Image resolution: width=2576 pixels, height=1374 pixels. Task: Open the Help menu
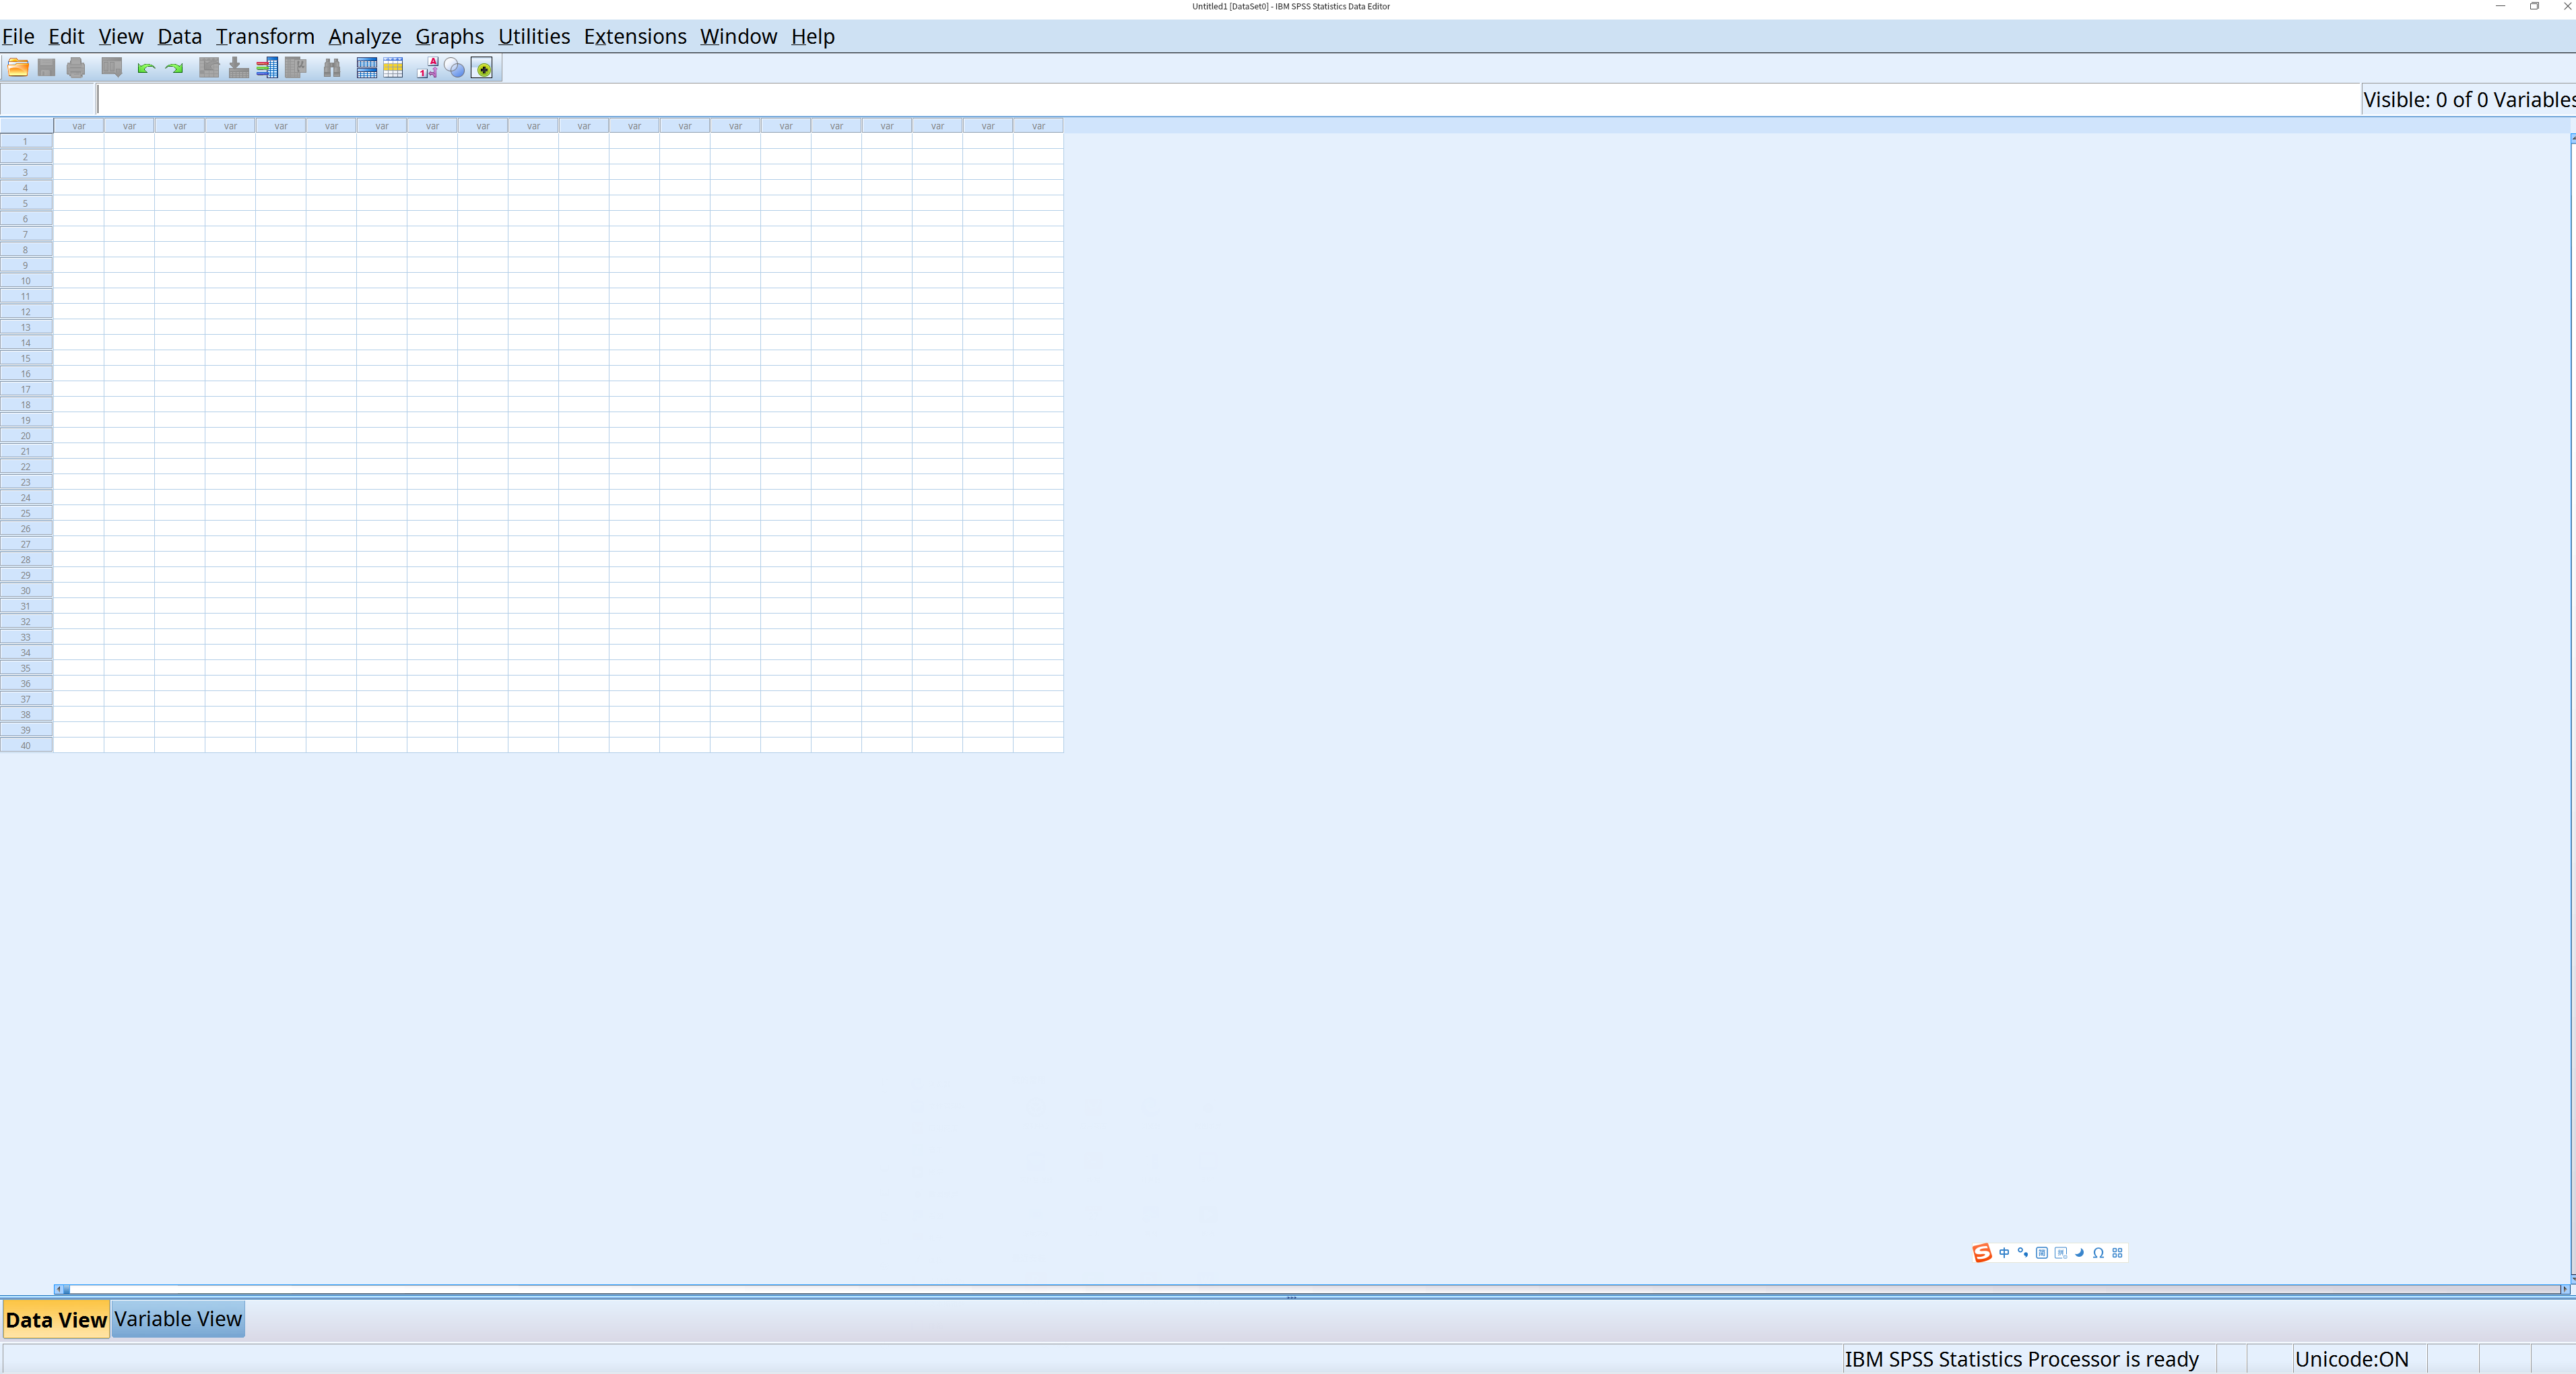point(813,36)
